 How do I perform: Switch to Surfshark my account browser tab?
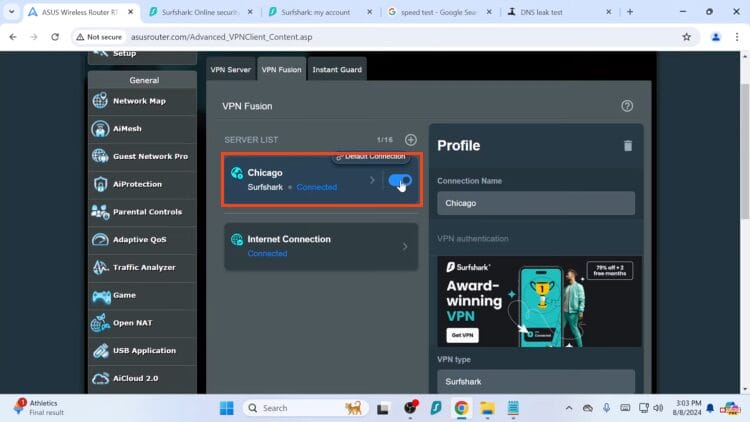[x=316, y=12]
